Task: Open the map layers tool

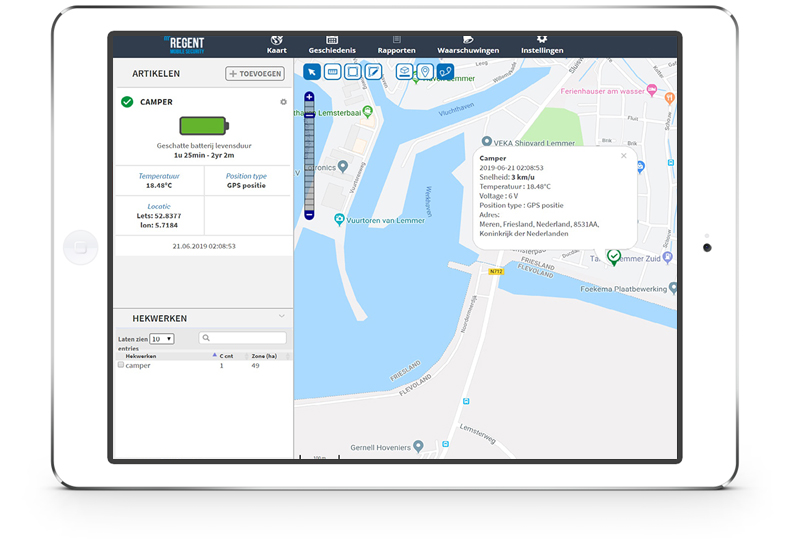Action: point(404,71)
